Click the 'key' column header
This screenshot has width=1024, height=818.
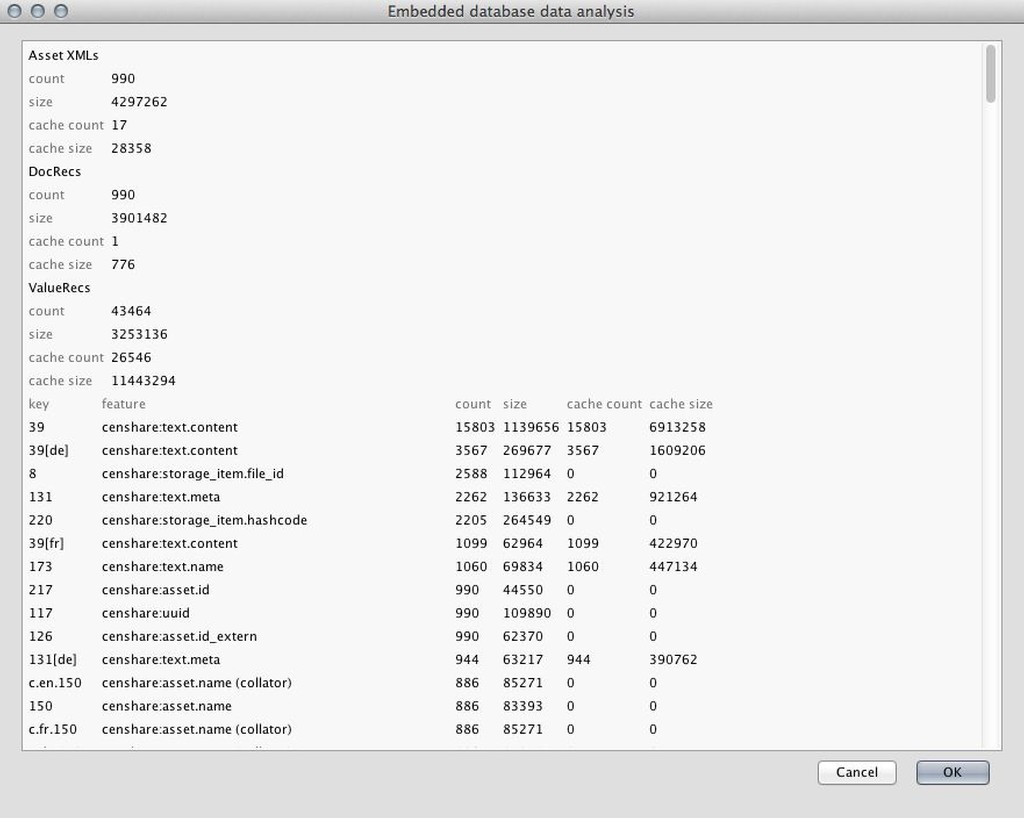[39, 404]
